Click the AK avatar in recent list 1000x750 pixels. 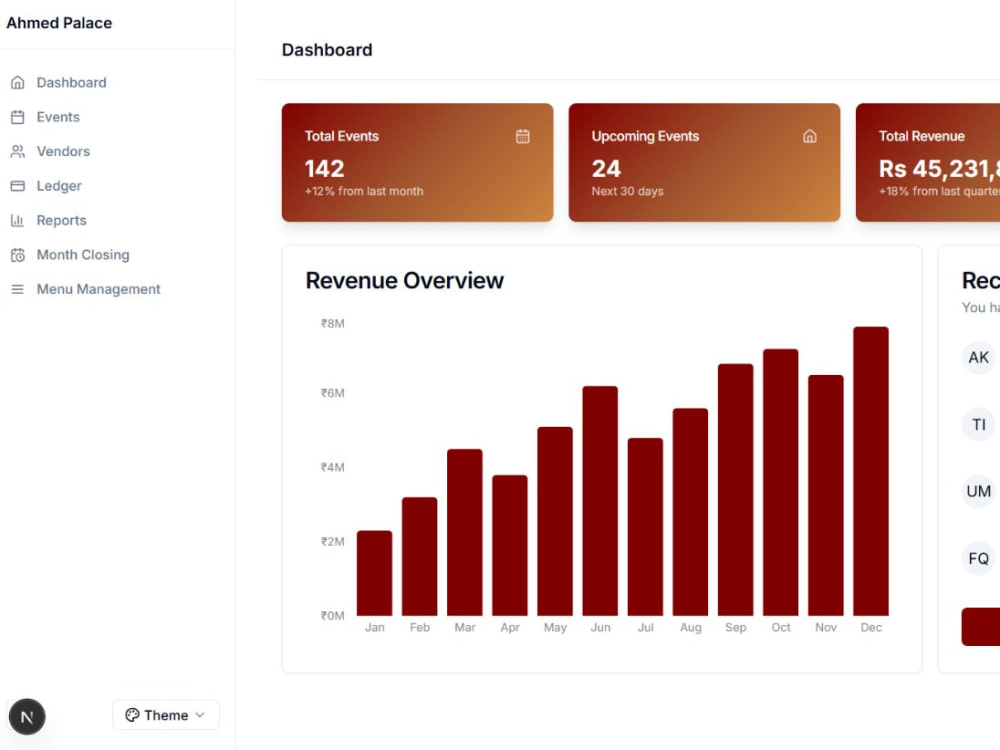tap(978, 357)
